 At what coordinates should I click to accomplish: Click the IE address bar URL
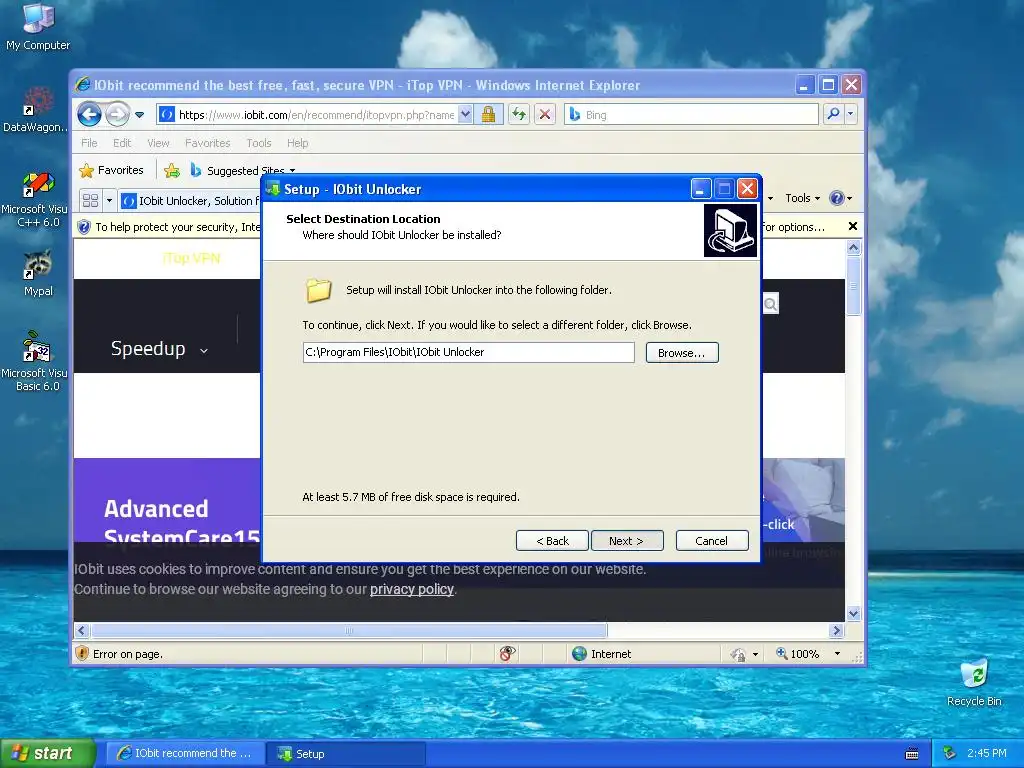tap(316, 115)
